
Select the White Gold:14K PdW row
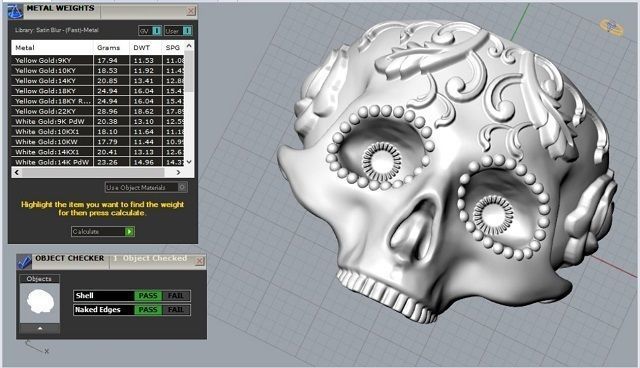[x=98, y=162]
